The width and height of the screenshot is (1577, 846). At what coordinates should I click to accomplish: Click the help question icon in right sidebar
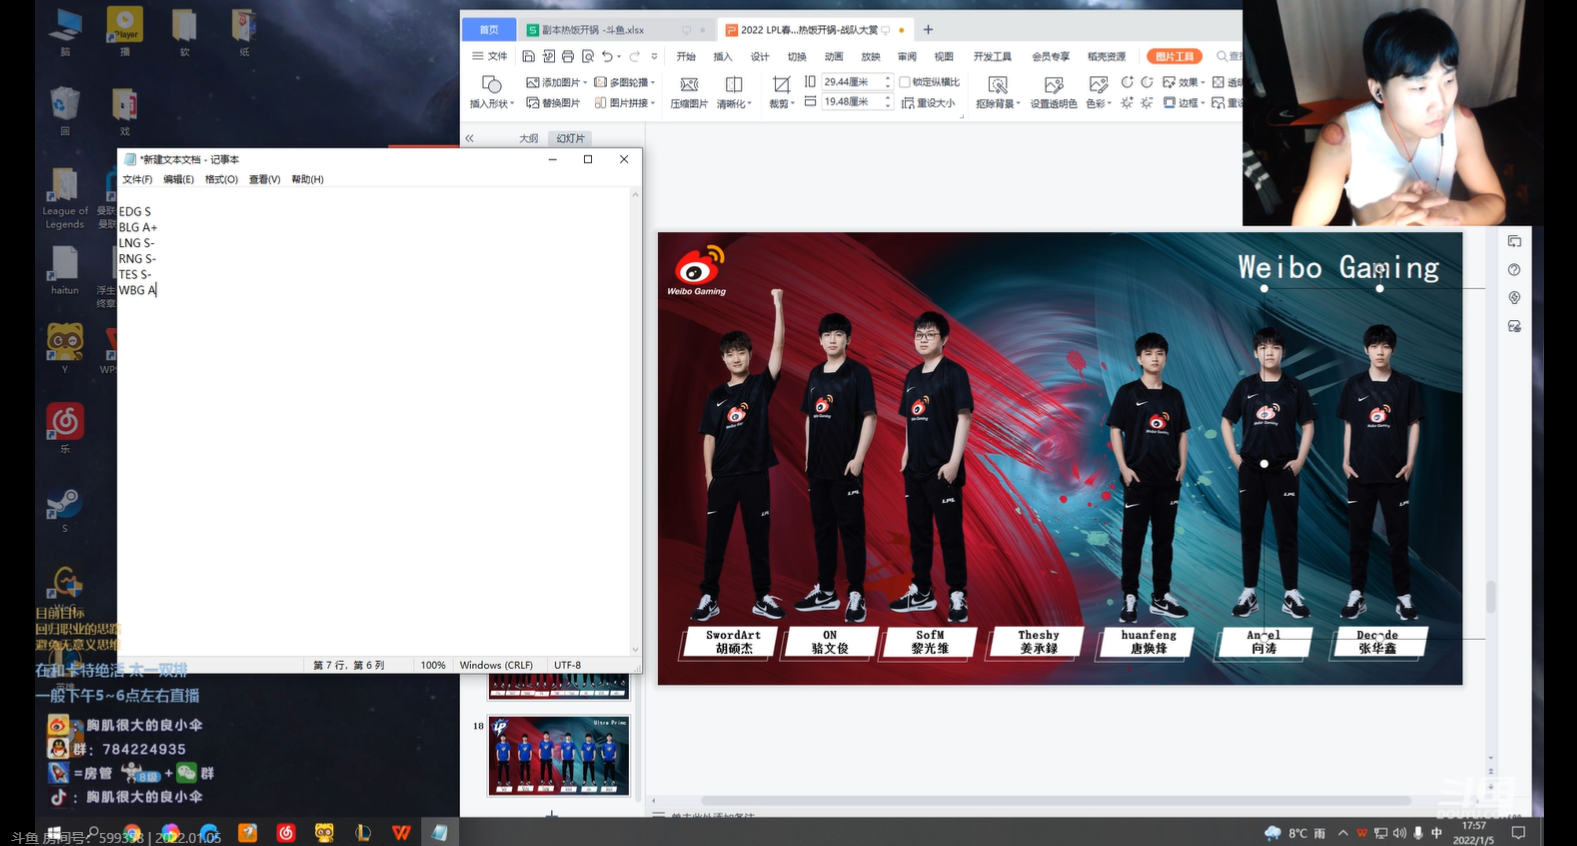(1514, 270)
